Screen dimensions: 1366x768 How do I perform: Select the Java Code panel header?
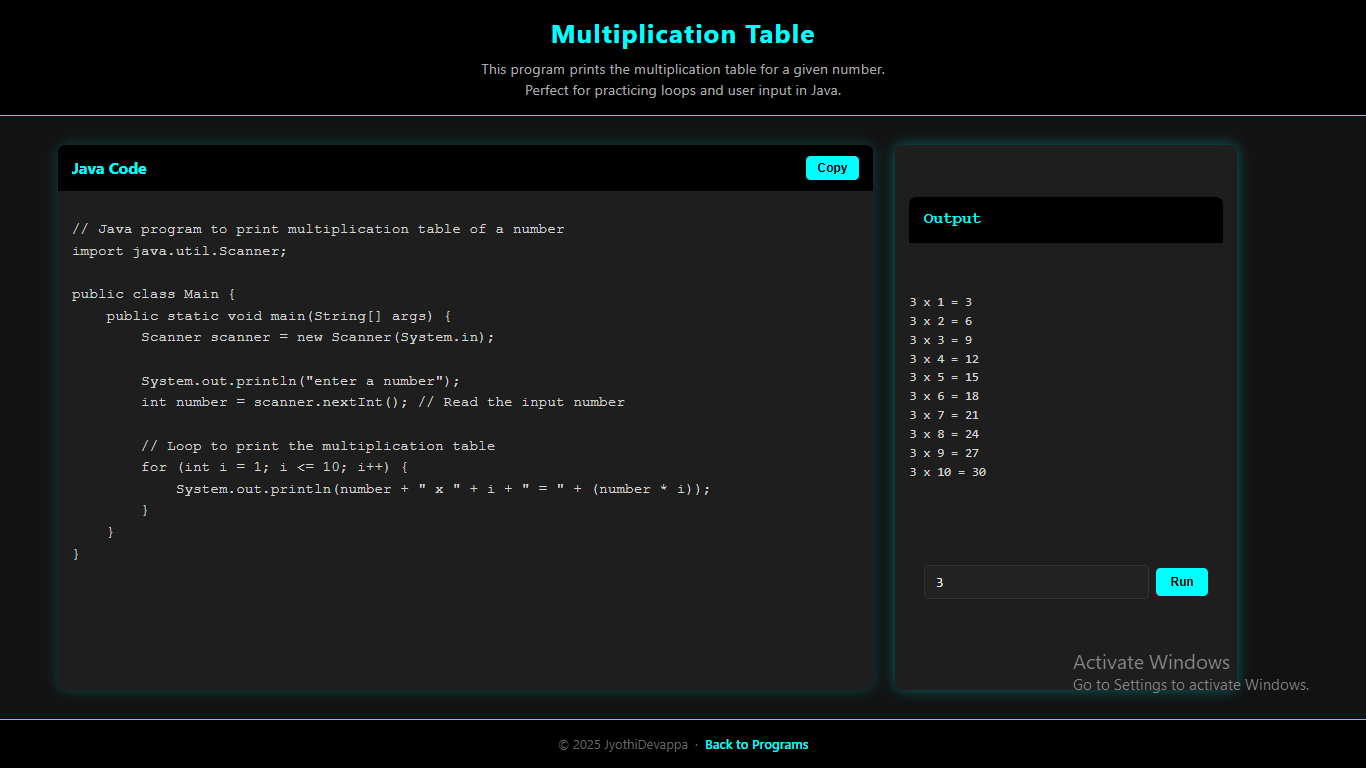(x=109, y=168)
